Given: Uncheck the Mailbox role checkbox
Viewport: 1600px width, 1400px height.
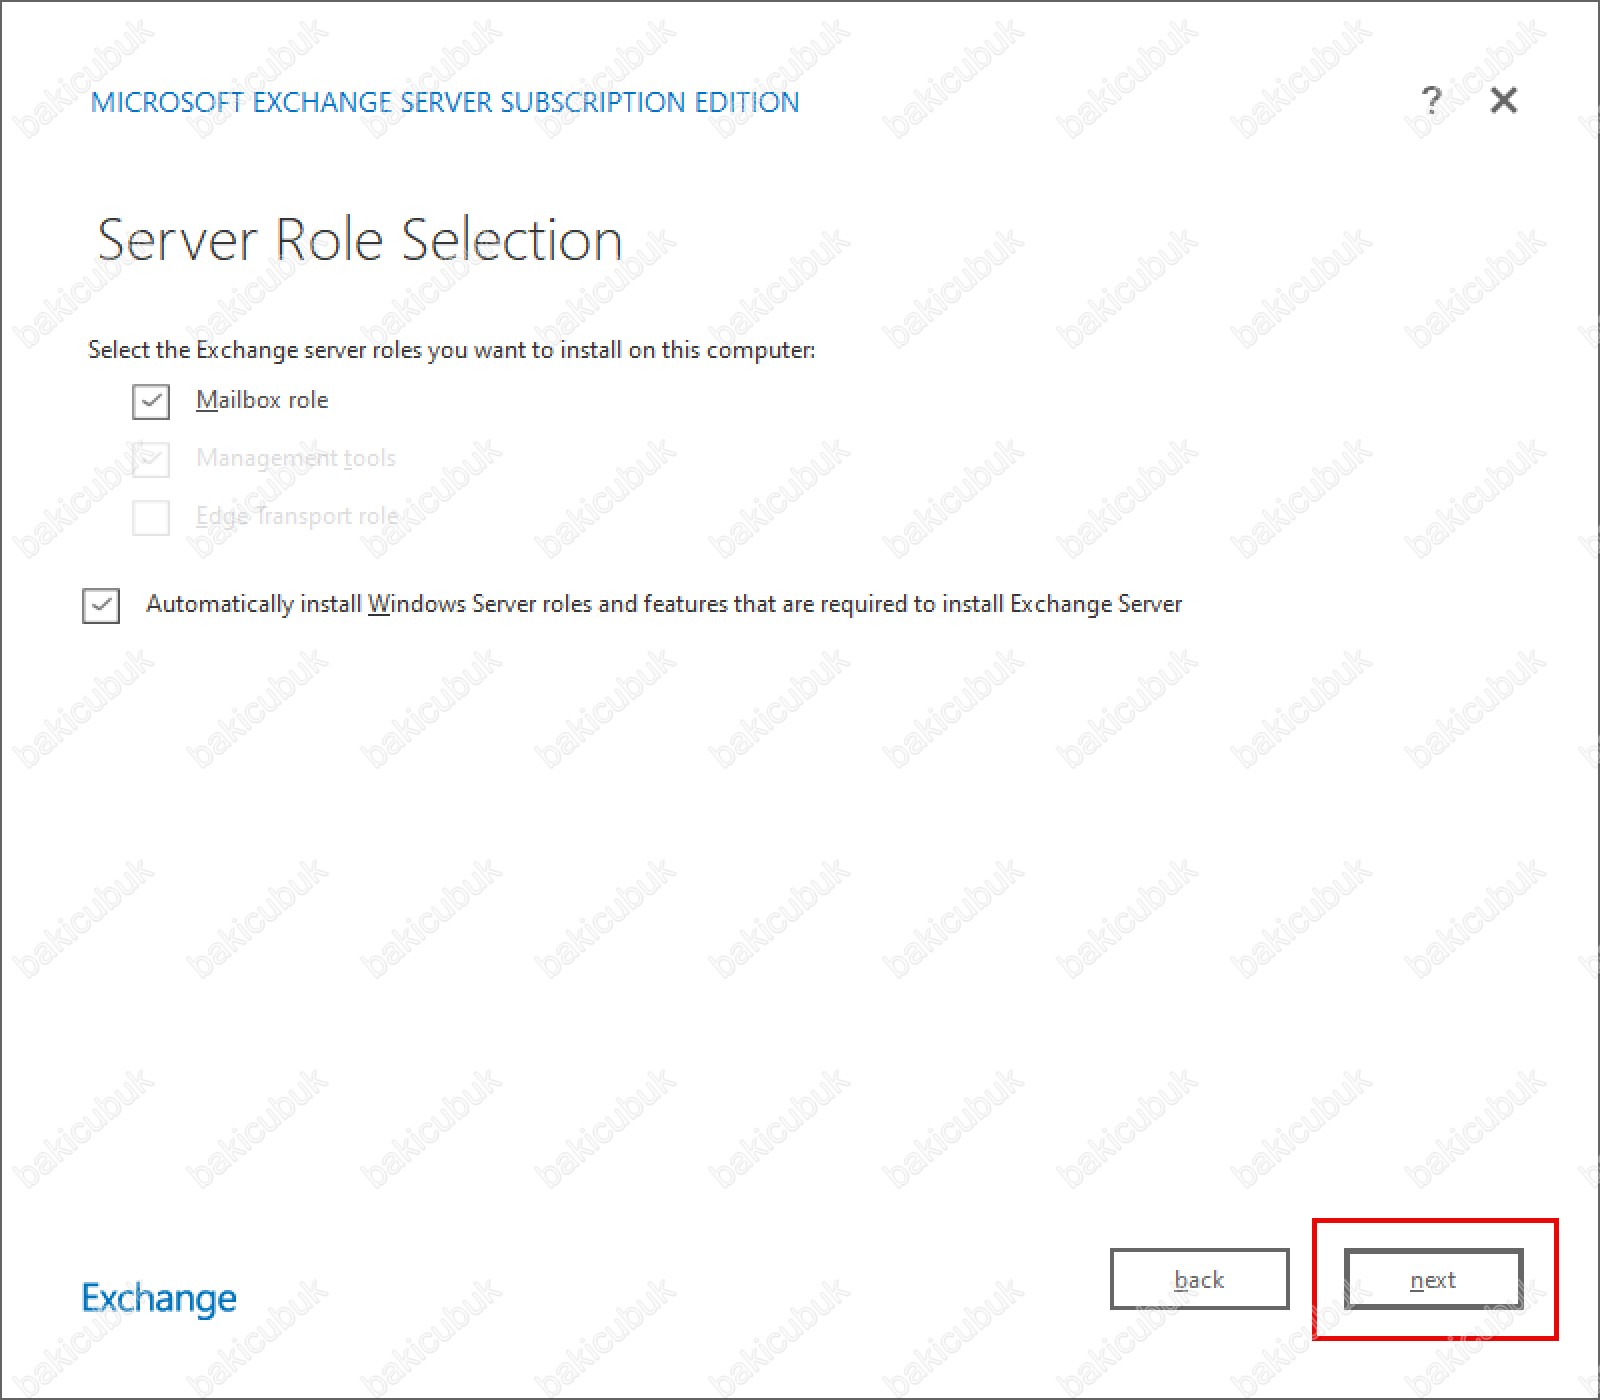Looking at the screenshot, I should [151, 401].
